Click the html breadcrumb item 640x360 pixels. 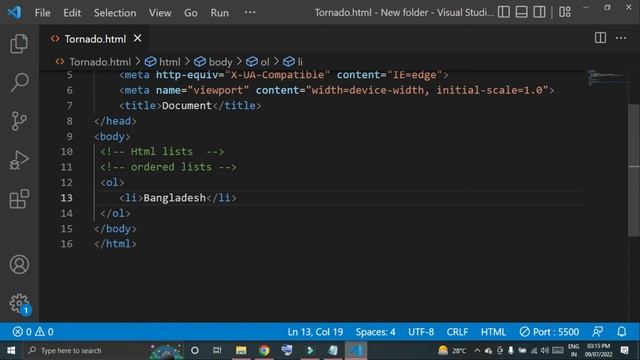pos(169,62)
